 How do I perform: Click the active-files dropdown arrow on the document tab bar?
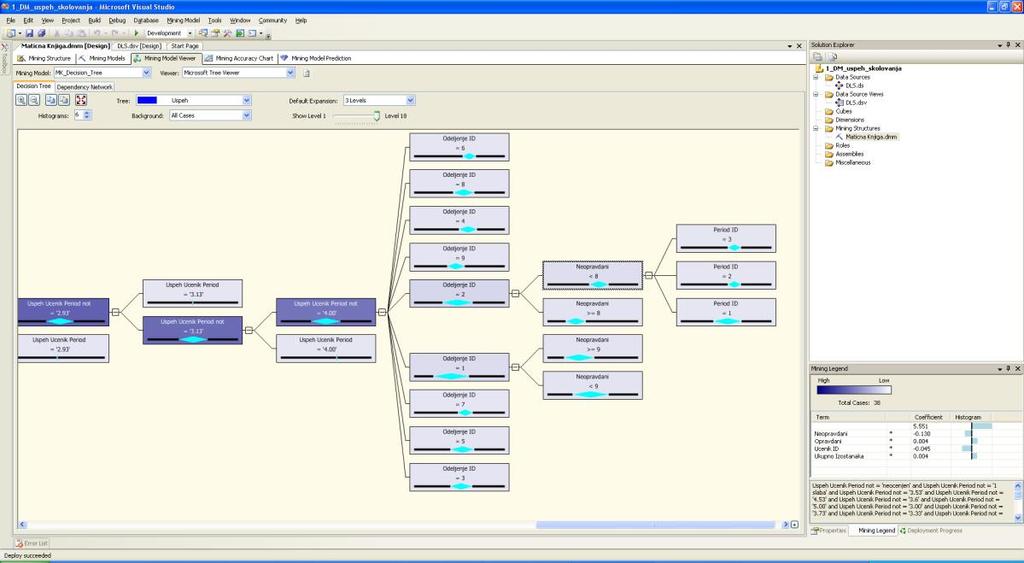(x=788, y=46)
